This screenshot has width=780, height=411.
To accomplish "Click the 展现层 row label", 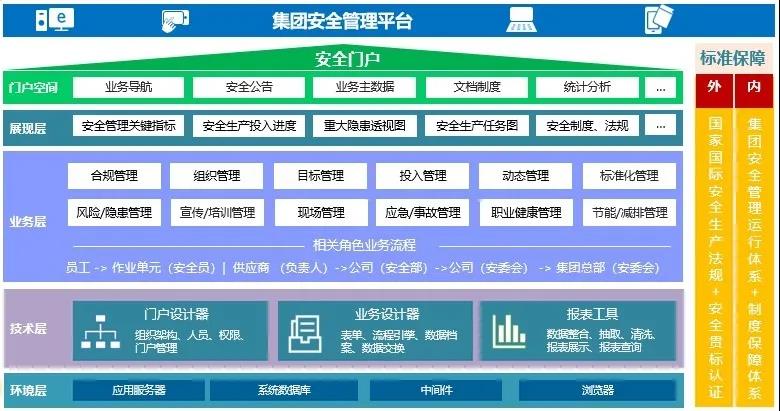I will (x=28, y=128).
